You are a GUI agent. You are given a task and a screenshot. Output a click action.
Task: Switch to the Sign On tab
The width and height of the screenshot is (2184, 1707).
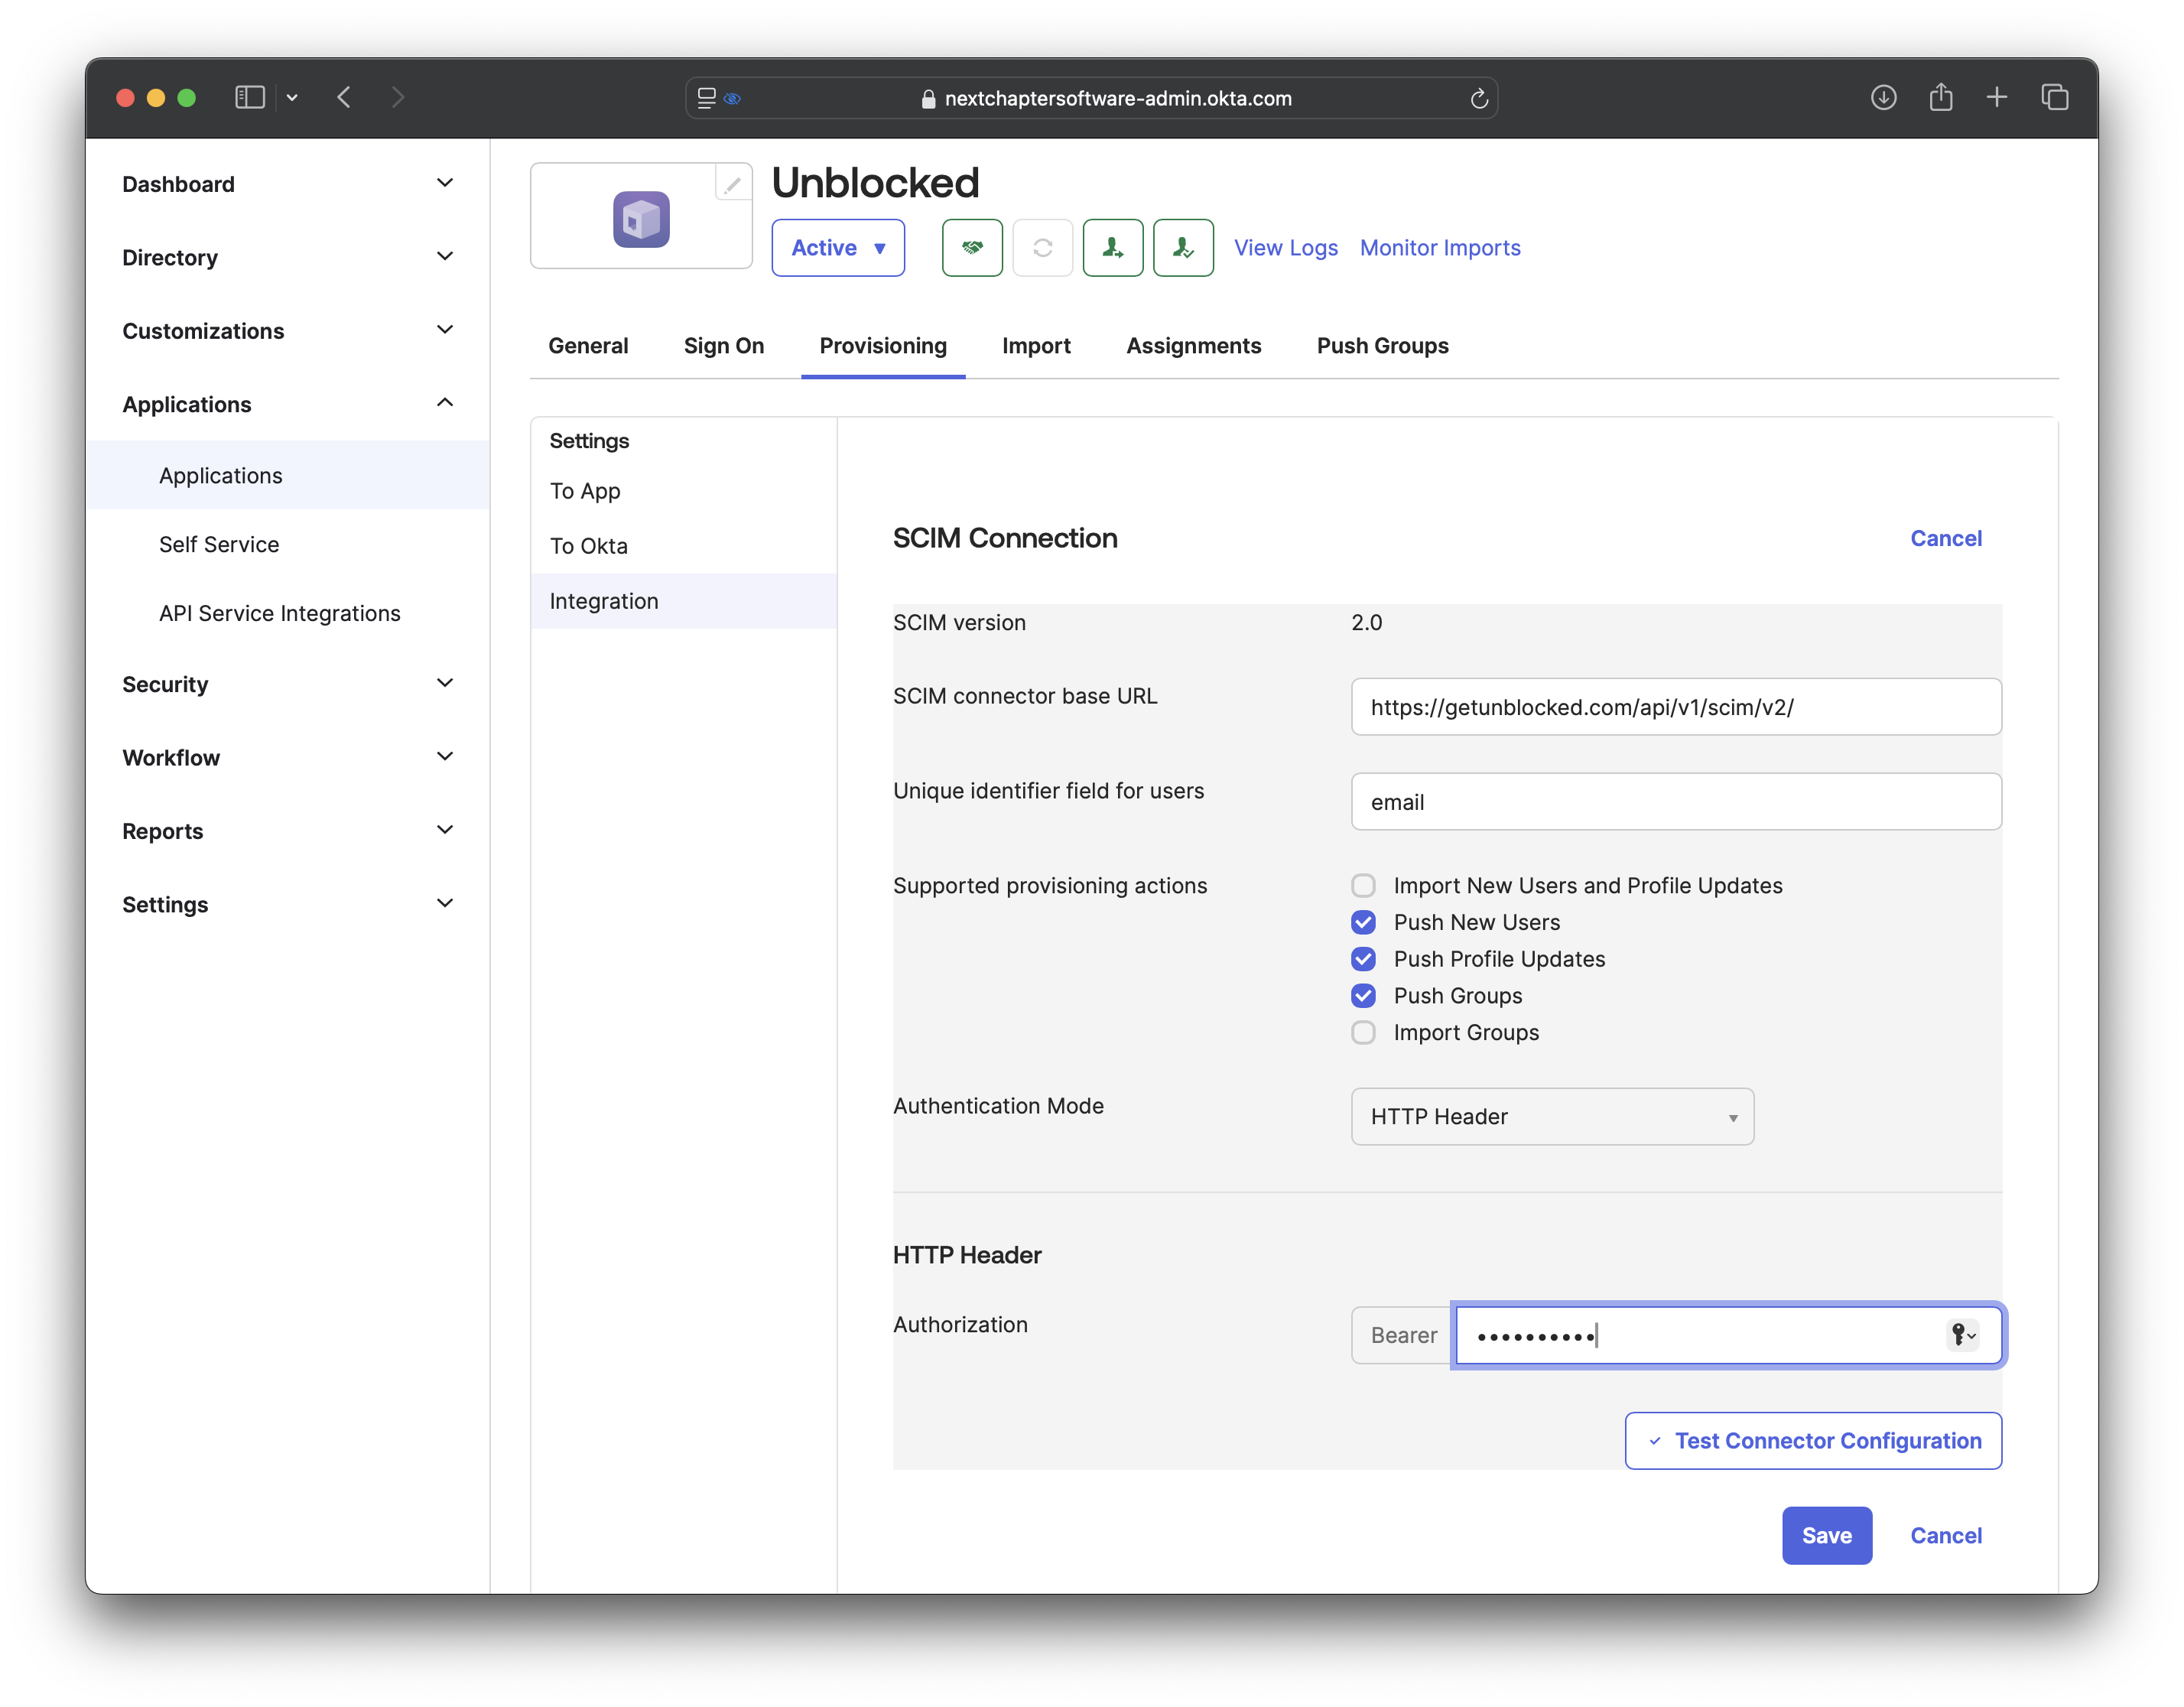point(724,345)
